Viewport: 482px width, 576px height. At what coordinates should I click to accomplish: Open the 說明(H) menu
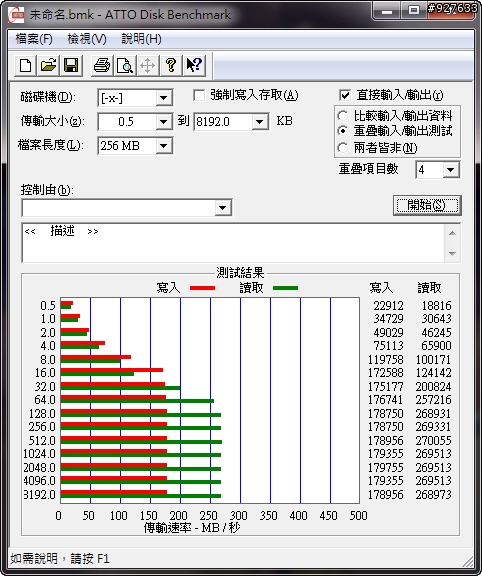(141, 39)
